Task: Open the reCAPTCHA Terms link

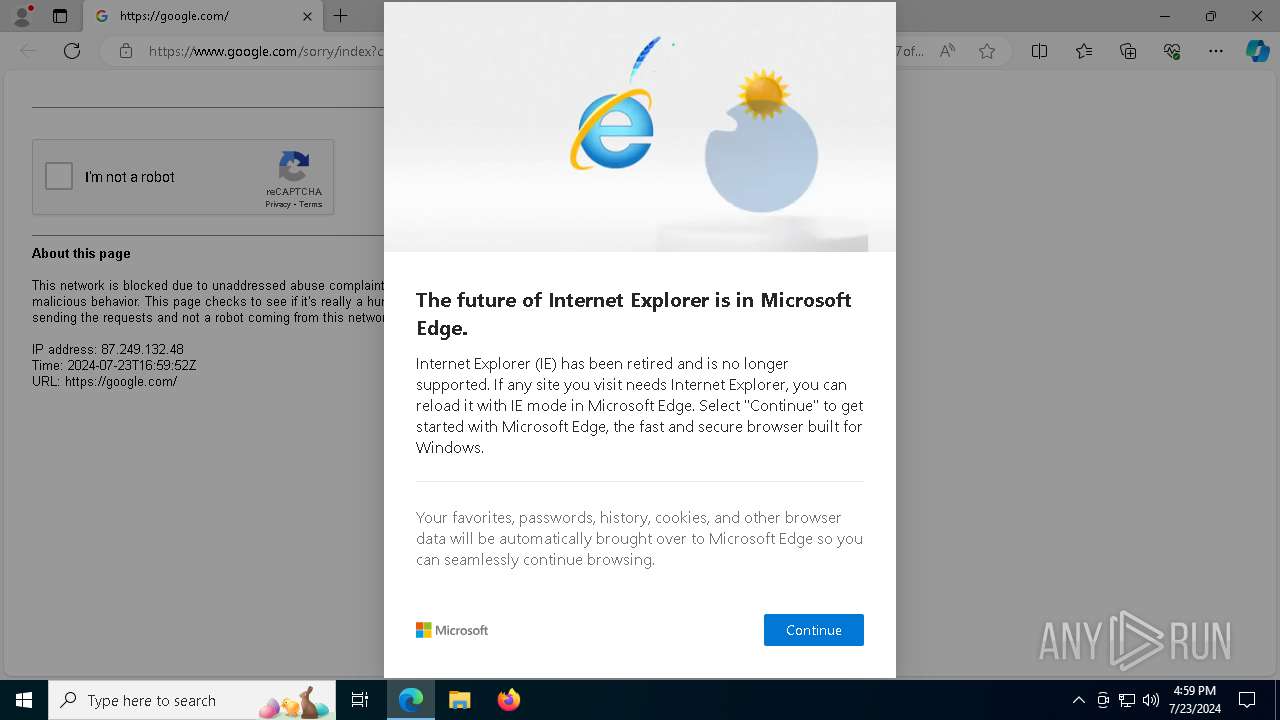Action: 311,204
